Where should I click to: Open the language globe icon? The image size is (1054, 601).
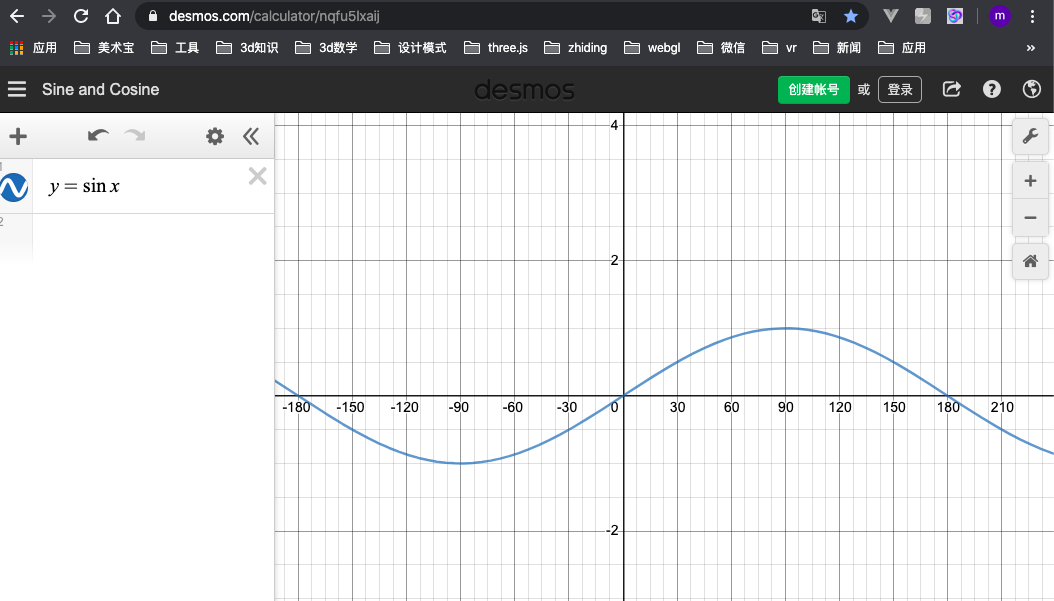point(1032,89)
